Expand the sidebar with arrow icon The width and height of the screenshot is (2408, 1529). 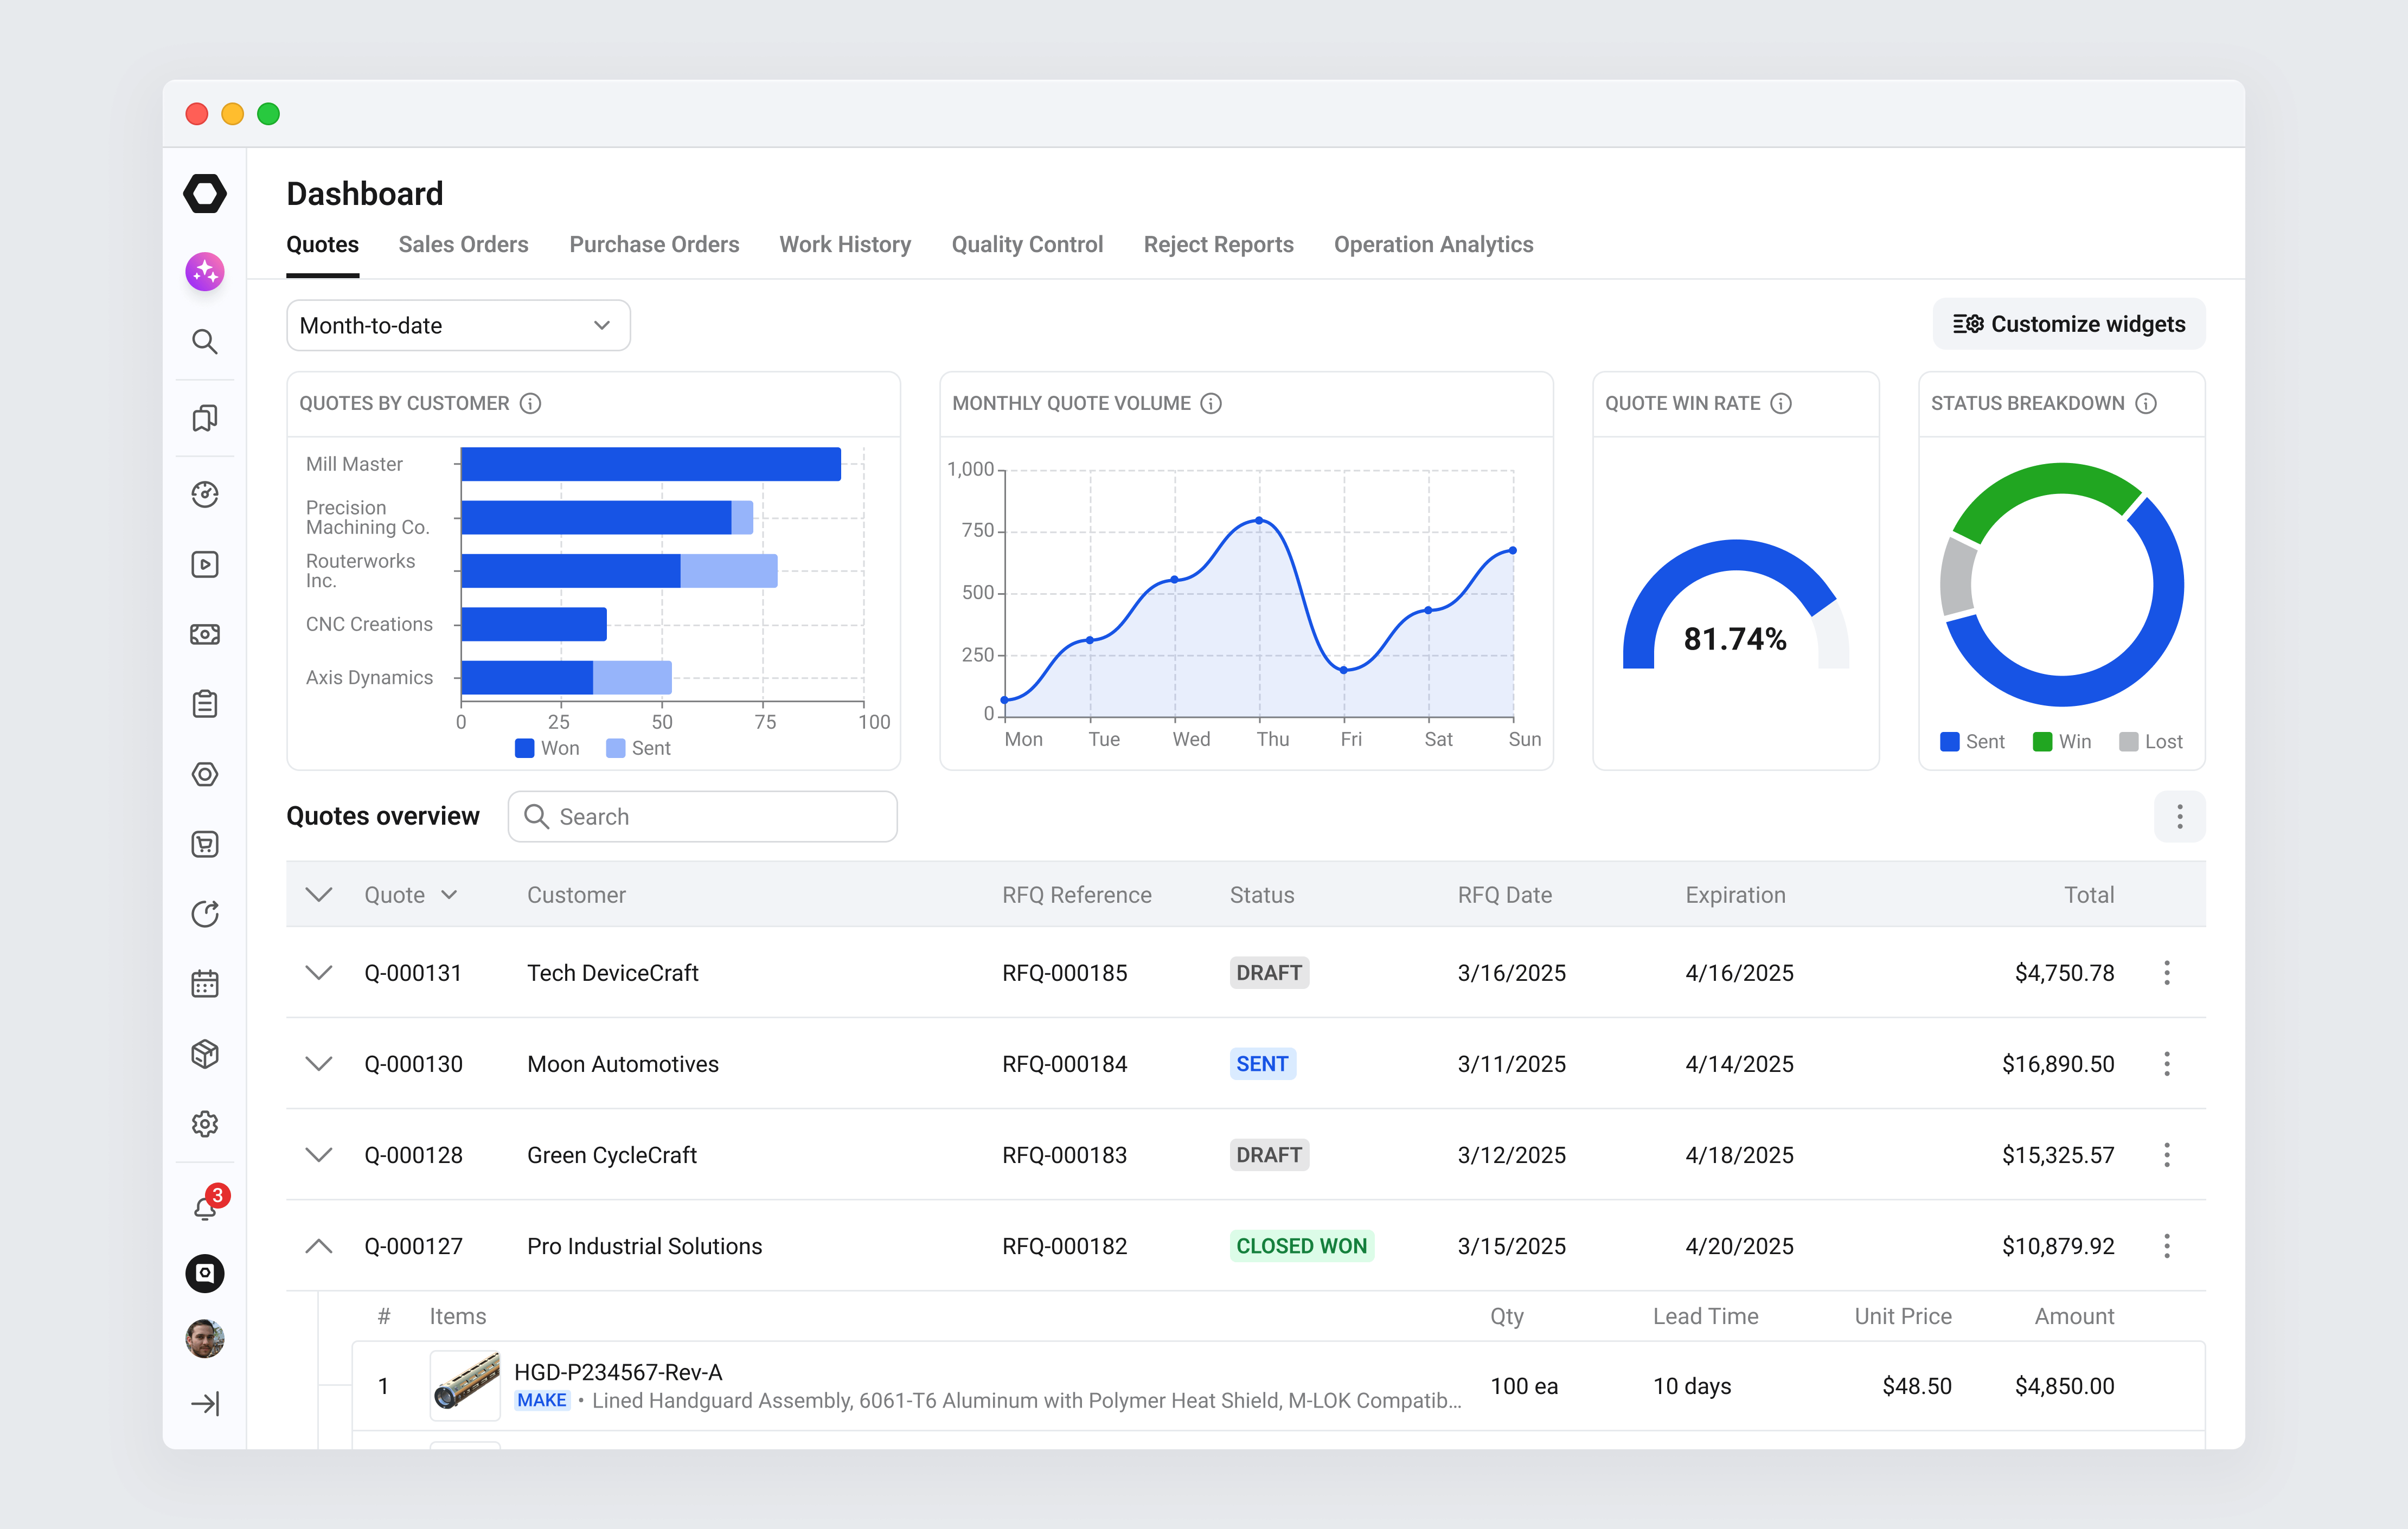click(x=205, y=1404)
